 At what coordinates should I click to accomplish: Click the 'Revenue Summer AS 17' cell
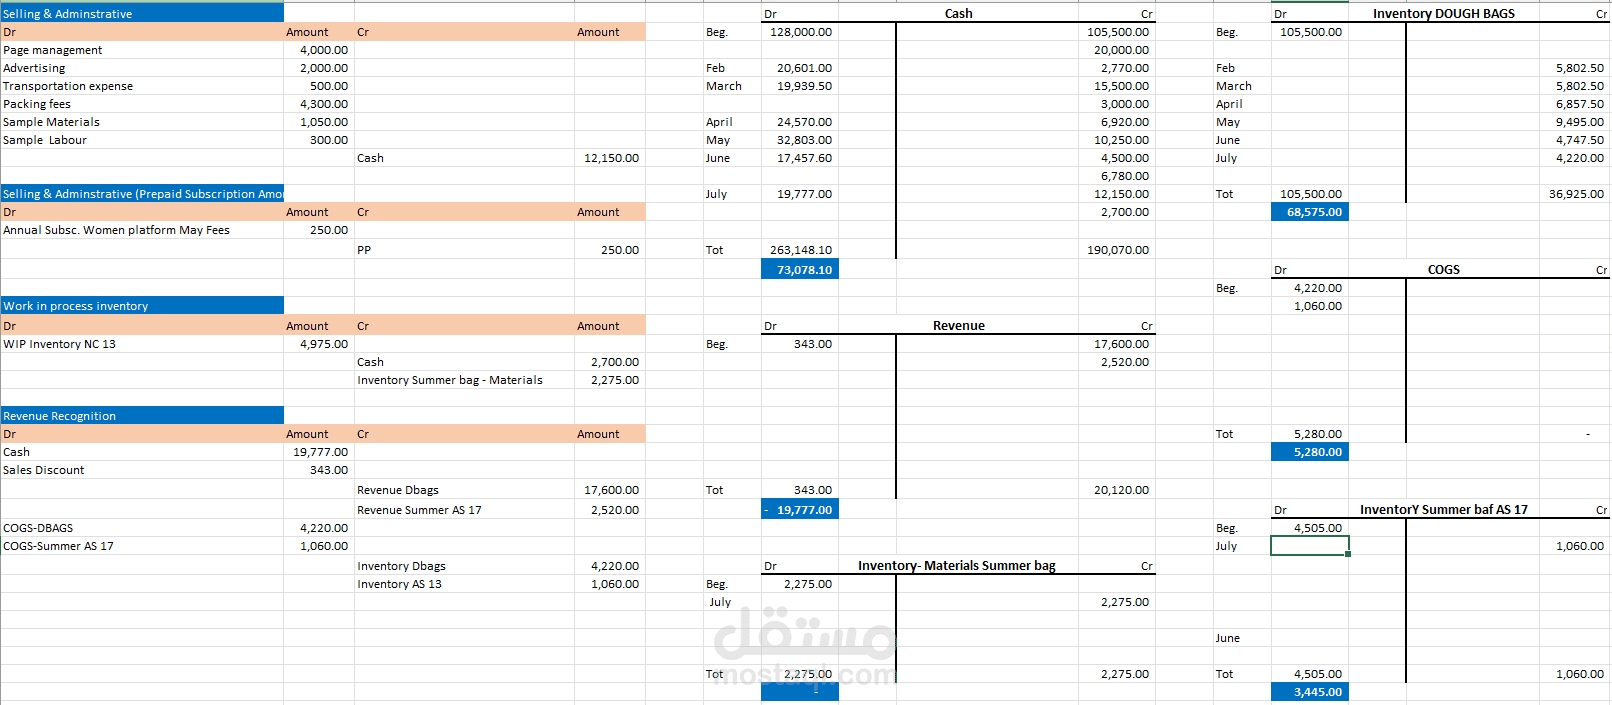pos(464,510)
